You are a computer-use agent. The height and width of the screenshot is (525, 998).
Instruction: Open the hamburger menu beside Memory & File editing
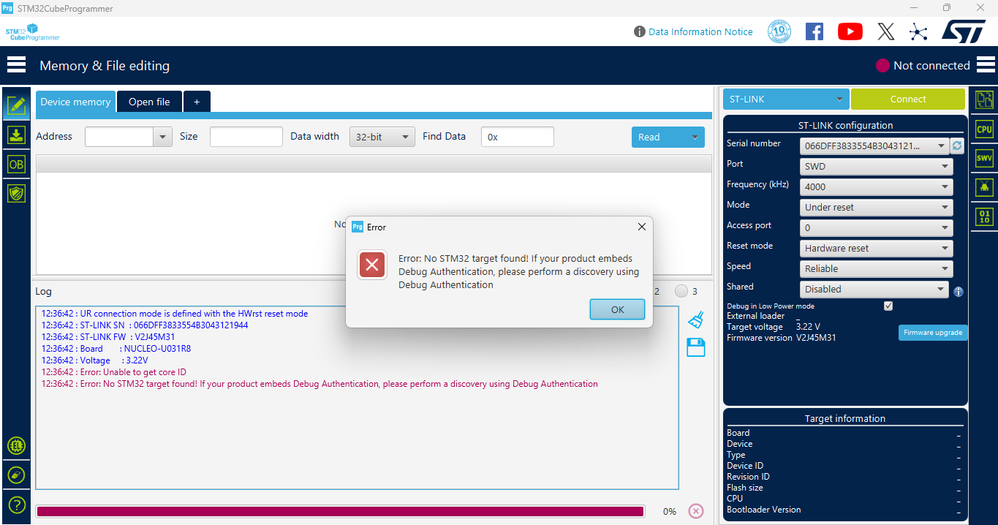[x=17, y=65]
